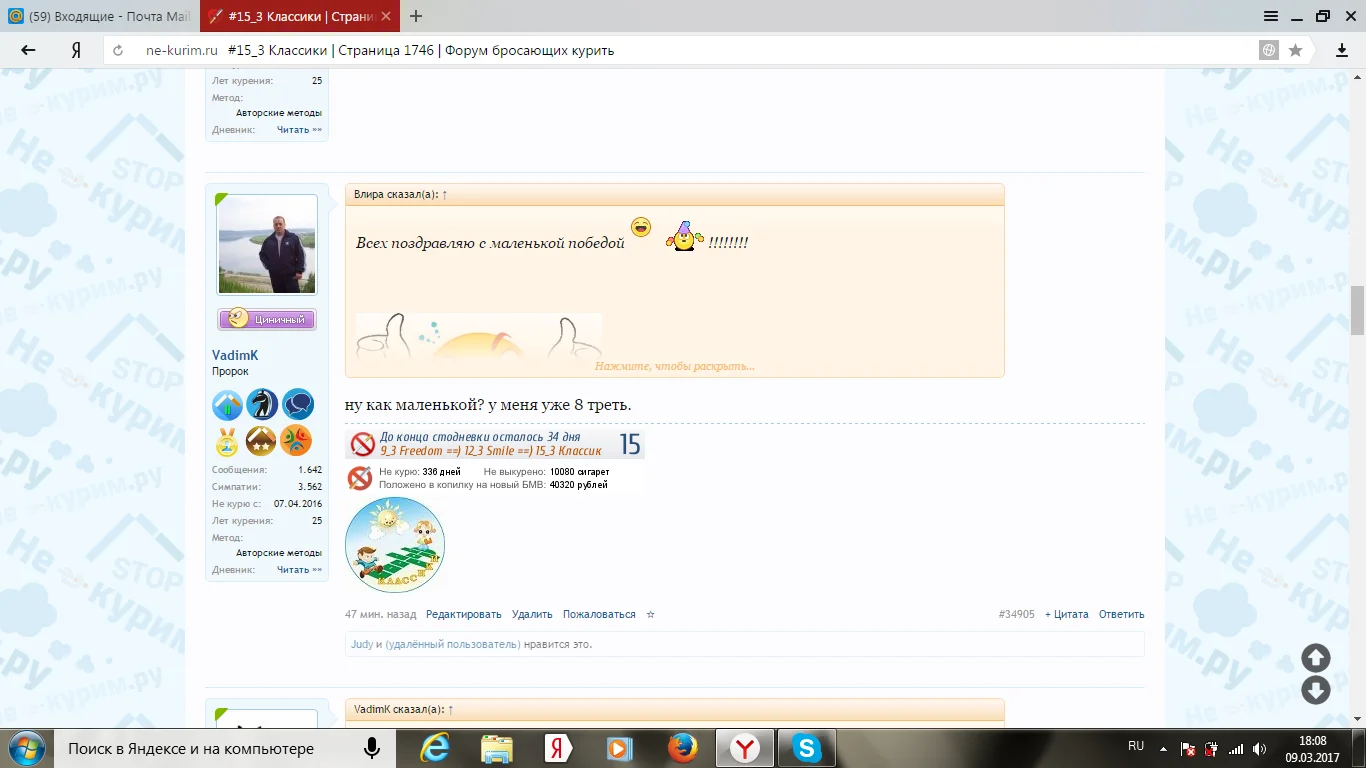Click the laughing smiley in the quote
This screenshot has width=1366, height=768.
[641, 227]
